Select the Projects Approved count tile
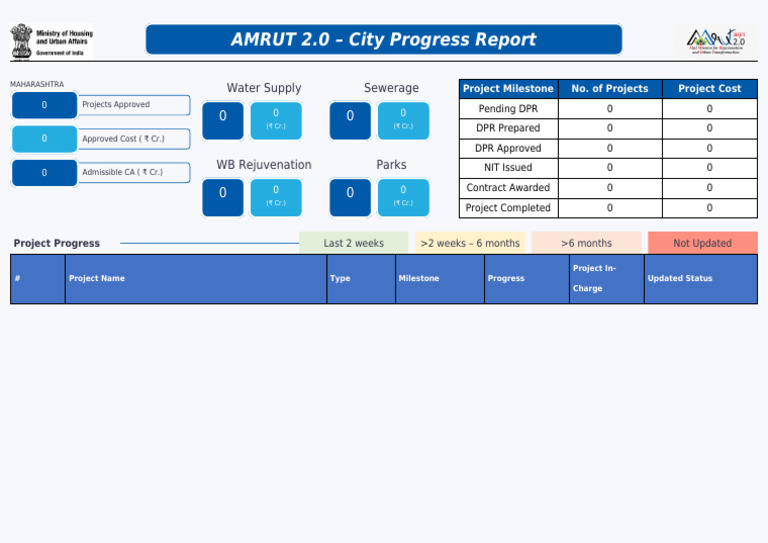This screenshot has height=543, width=768. 45,105
